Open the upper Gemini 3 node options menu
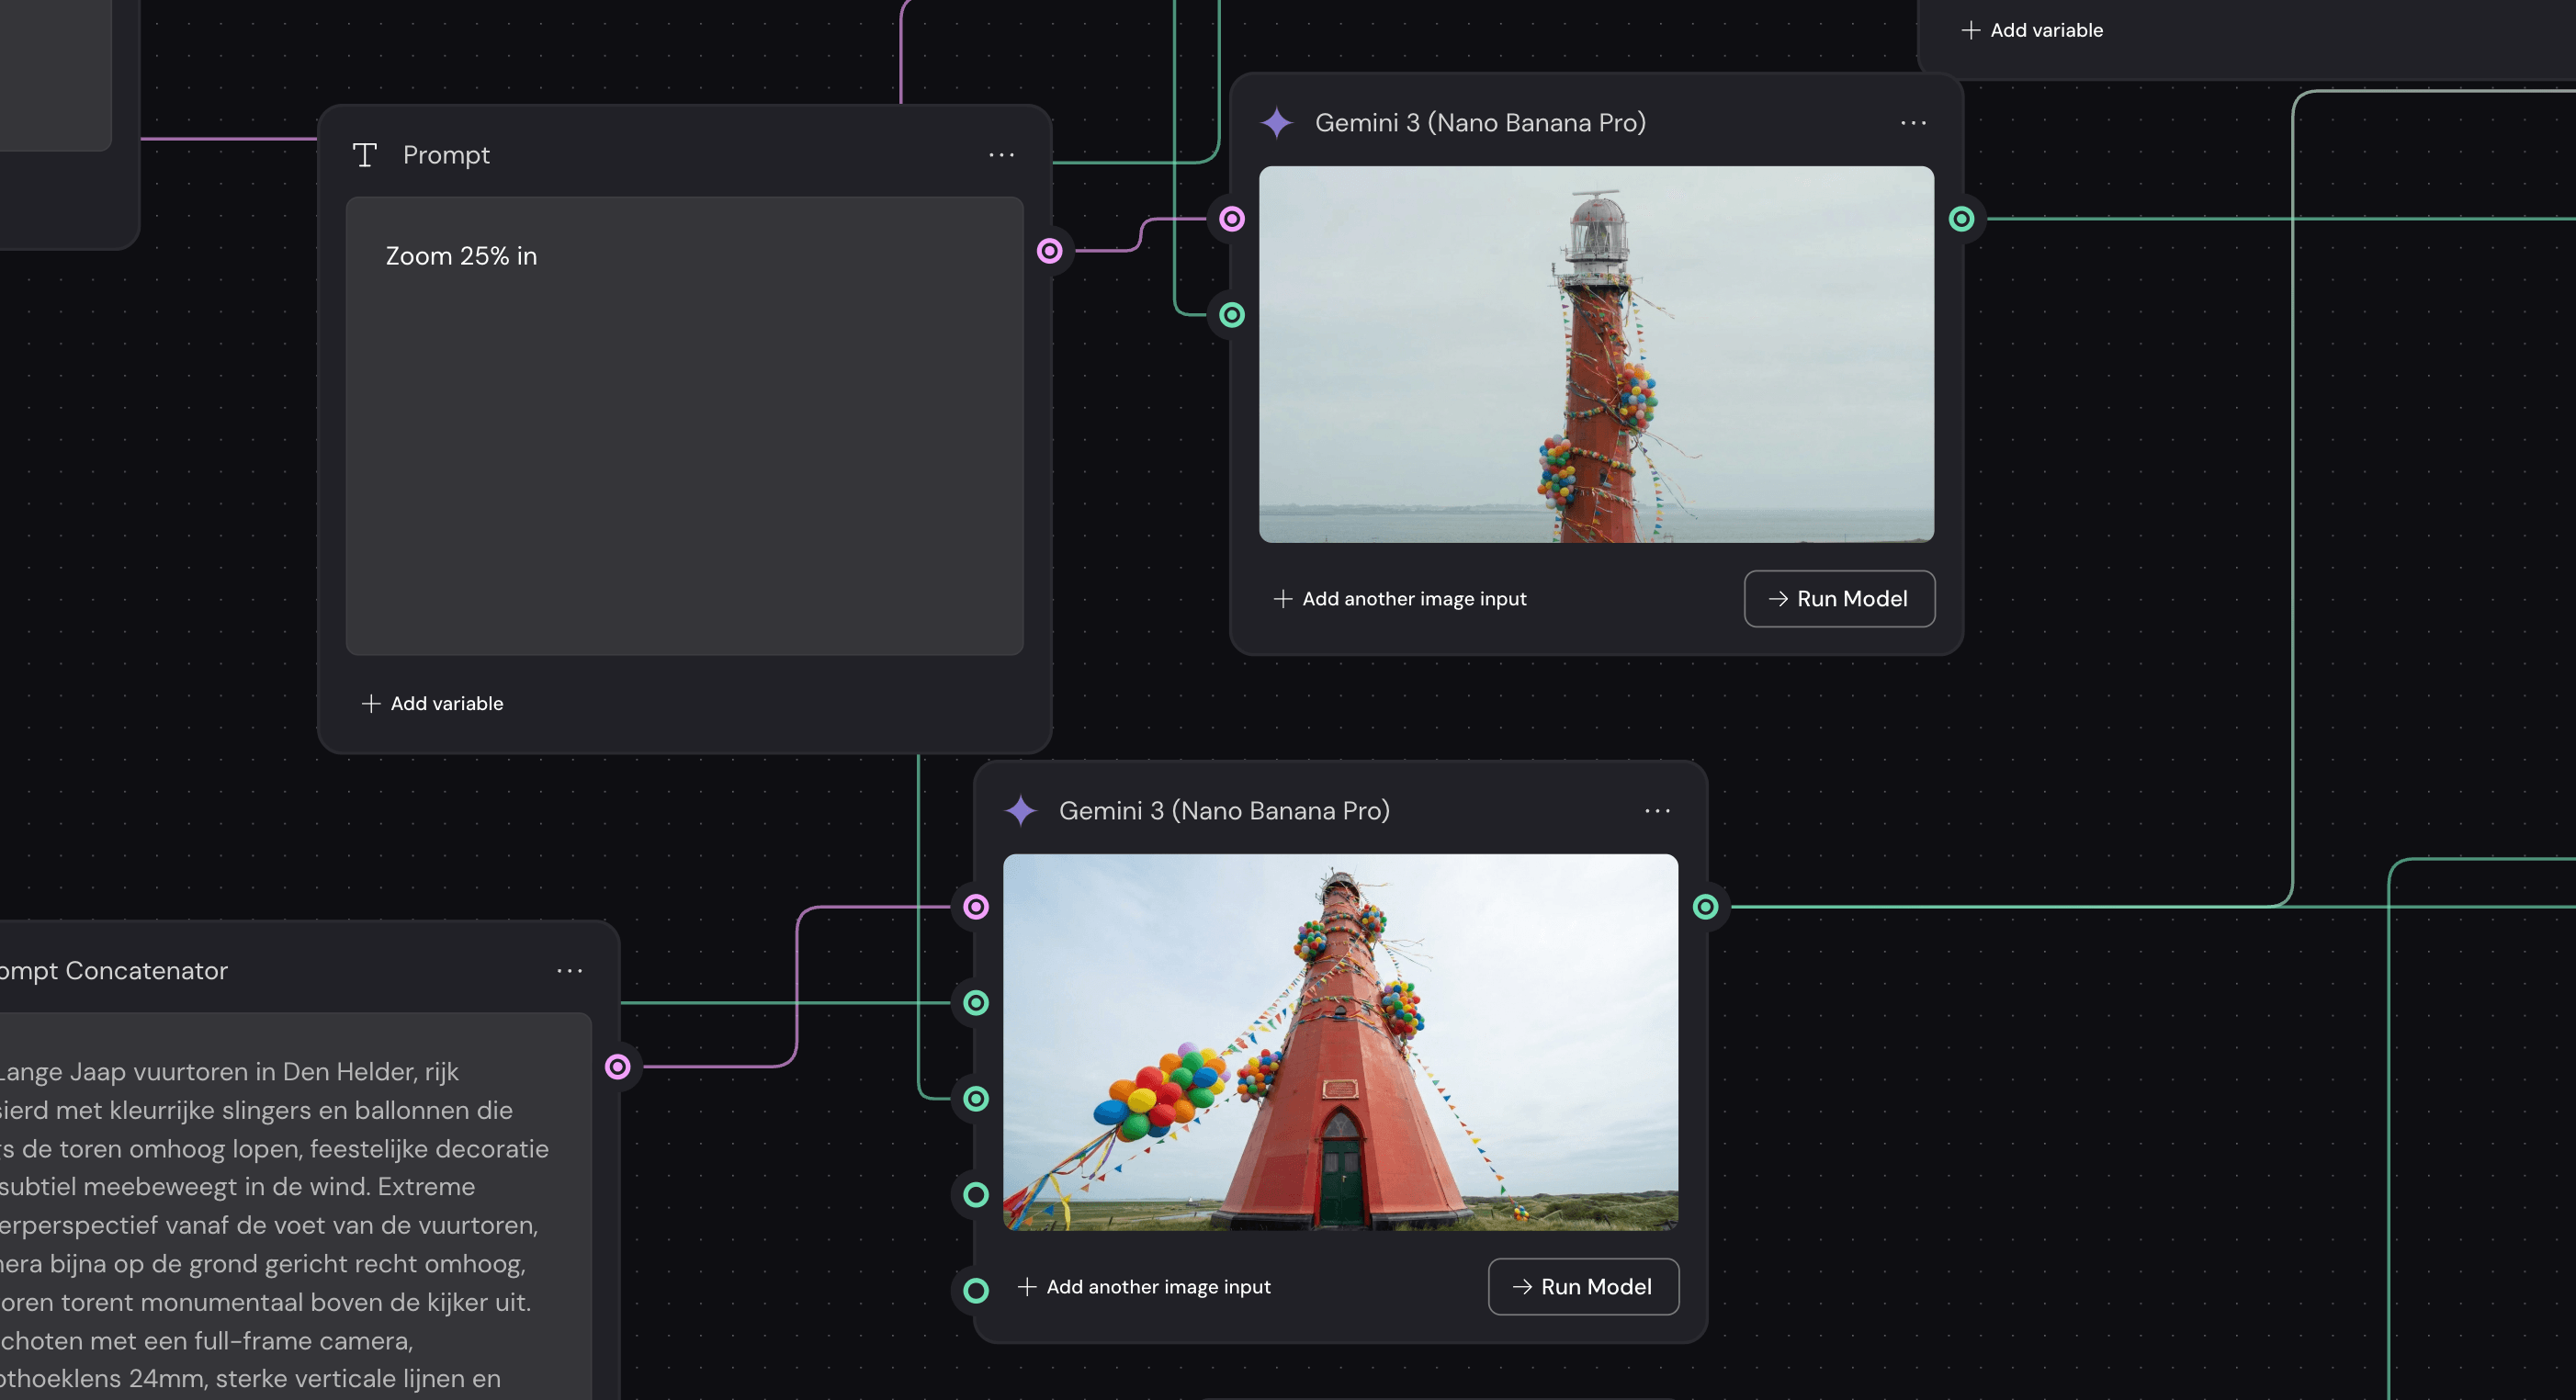Screen dimensions: 2576x1400 pyautogui.click(x=1913, y=123)
